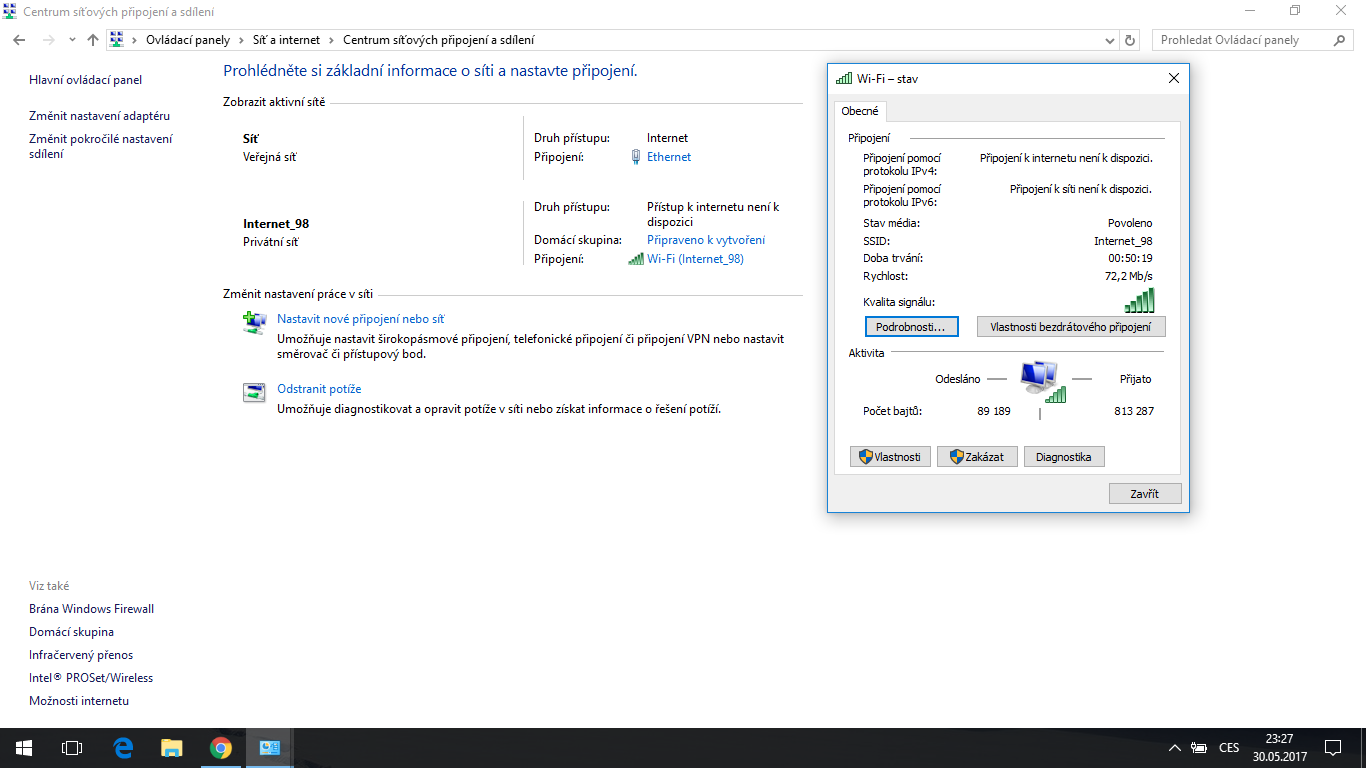
Task: Open Možnosti internetu link
Action: (x=79, y=701)
